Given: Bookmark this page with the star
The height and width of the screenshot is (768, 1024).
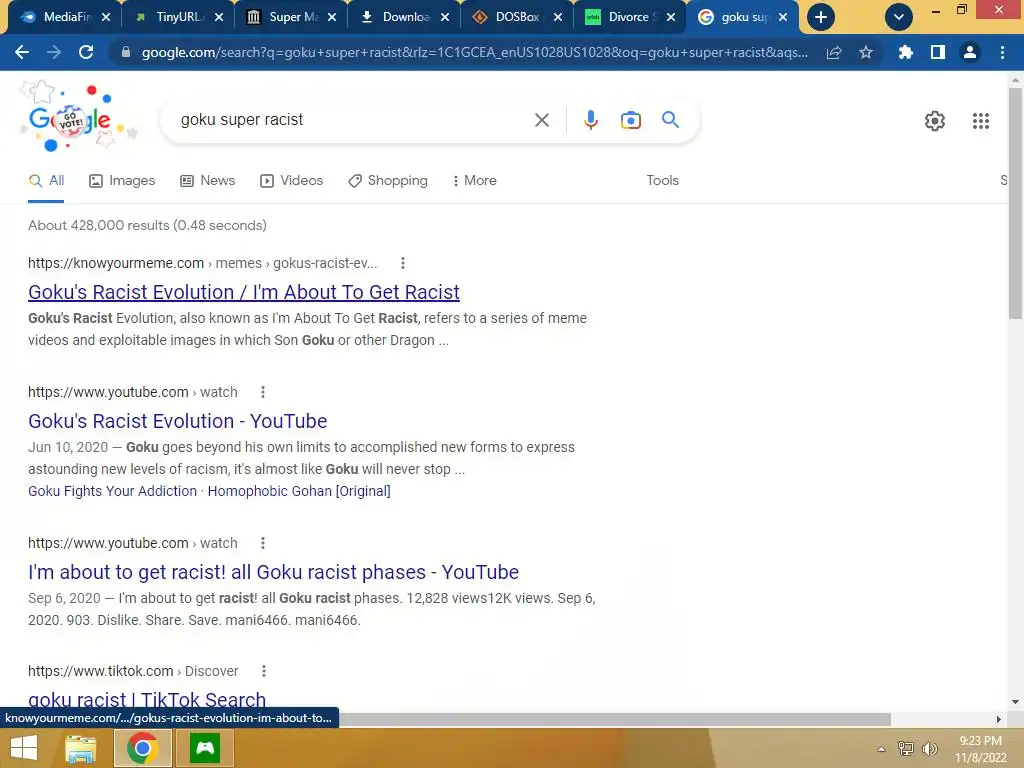Looking at the screenshot, I should tap(866, 52).
